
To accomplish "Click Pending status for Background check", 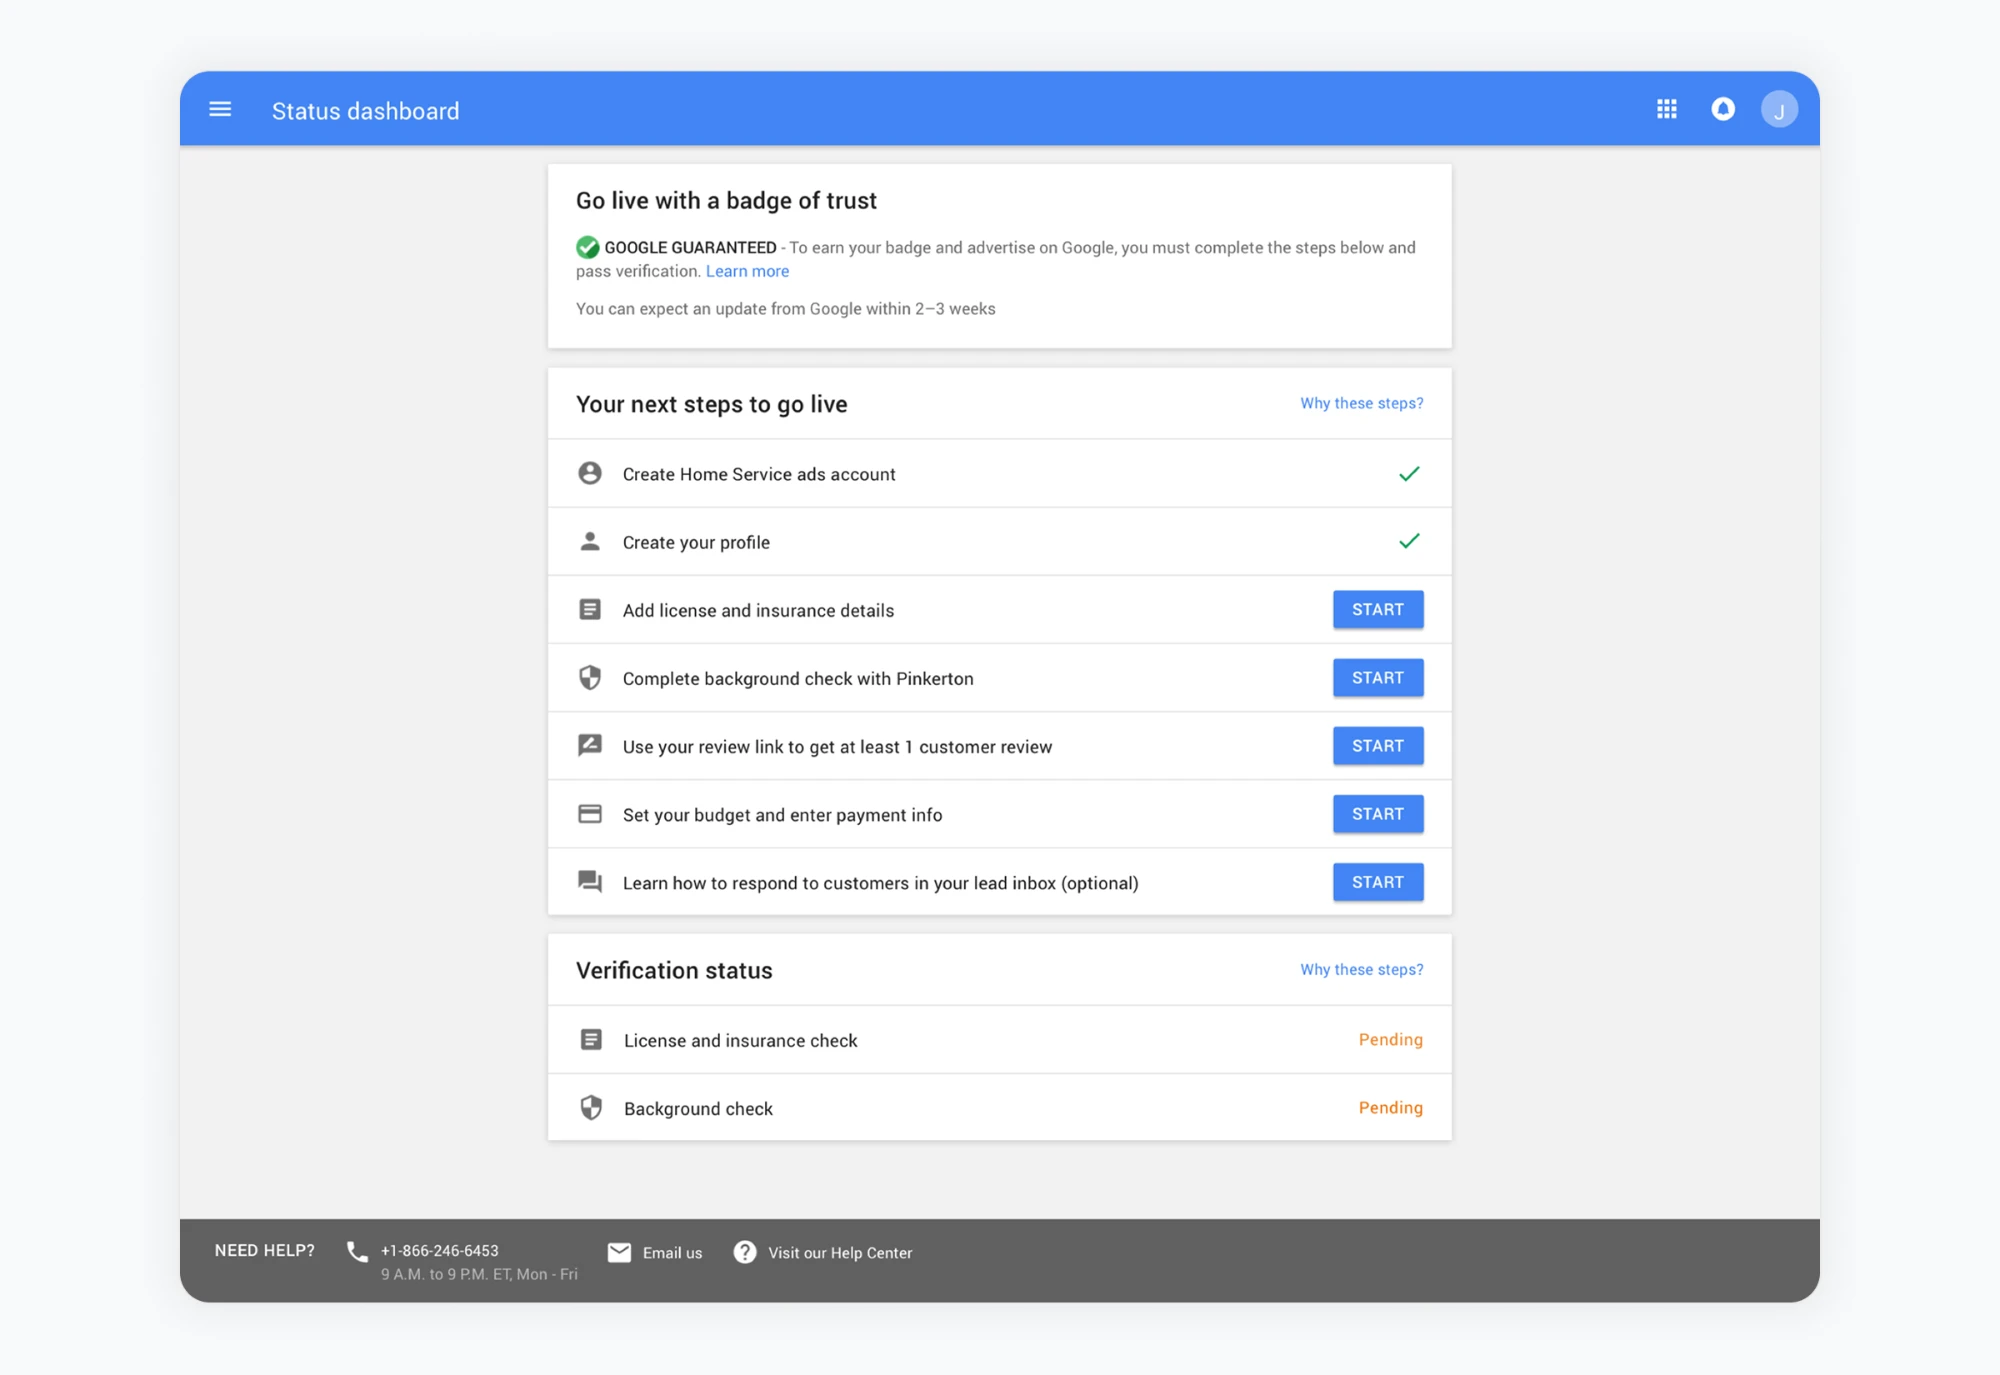I will pyautogui.click(x=1390, y=1107).
